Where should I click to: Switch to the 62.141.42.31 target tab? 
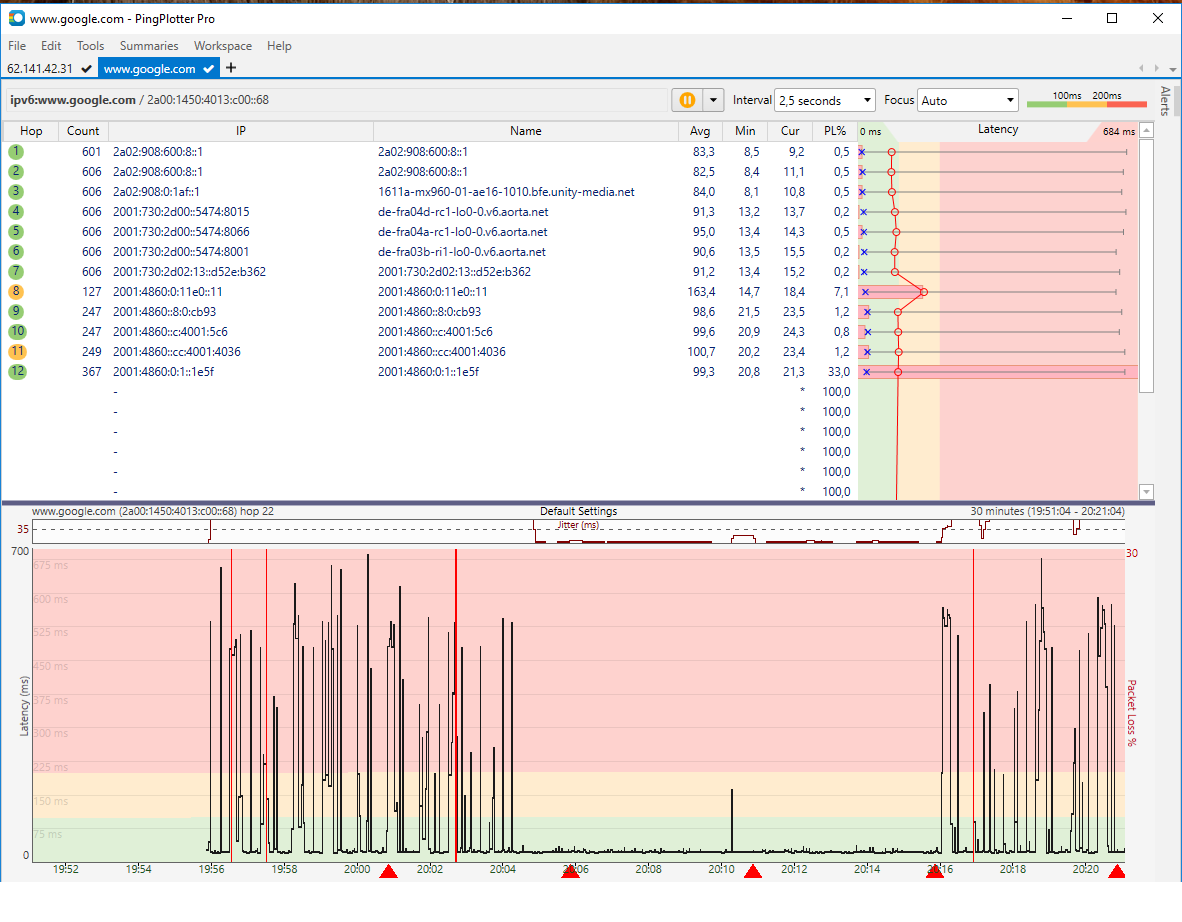[x=38, y=68]
